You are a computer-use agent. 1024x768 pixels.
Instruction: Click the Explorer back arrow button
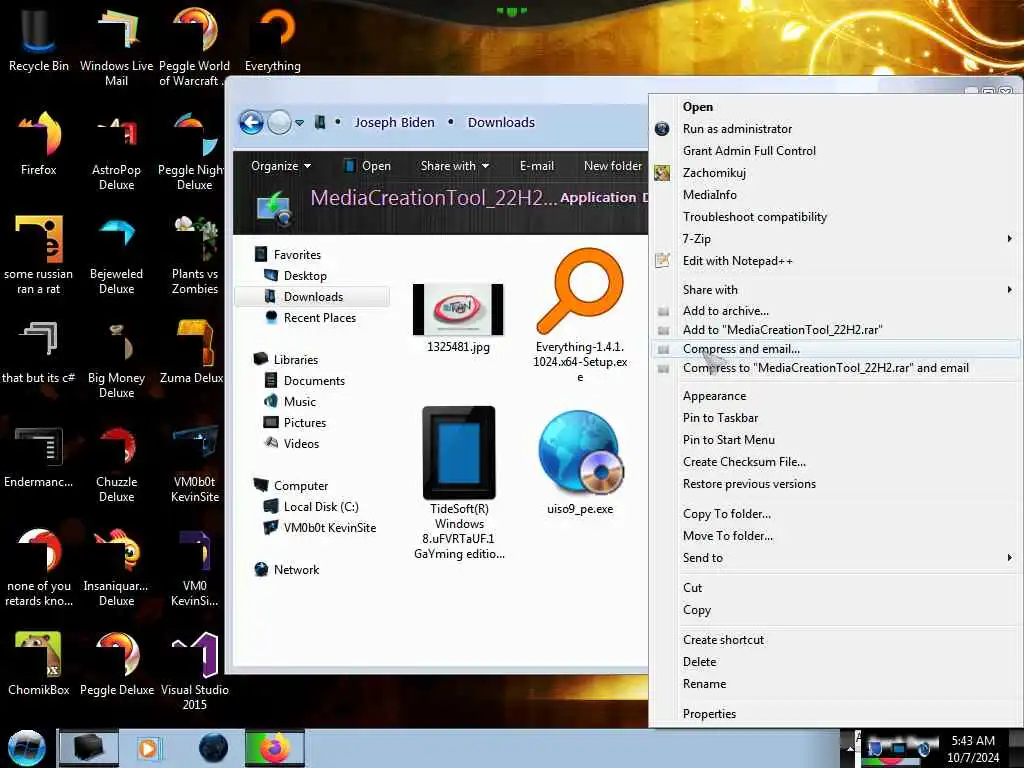coord(251,122)
